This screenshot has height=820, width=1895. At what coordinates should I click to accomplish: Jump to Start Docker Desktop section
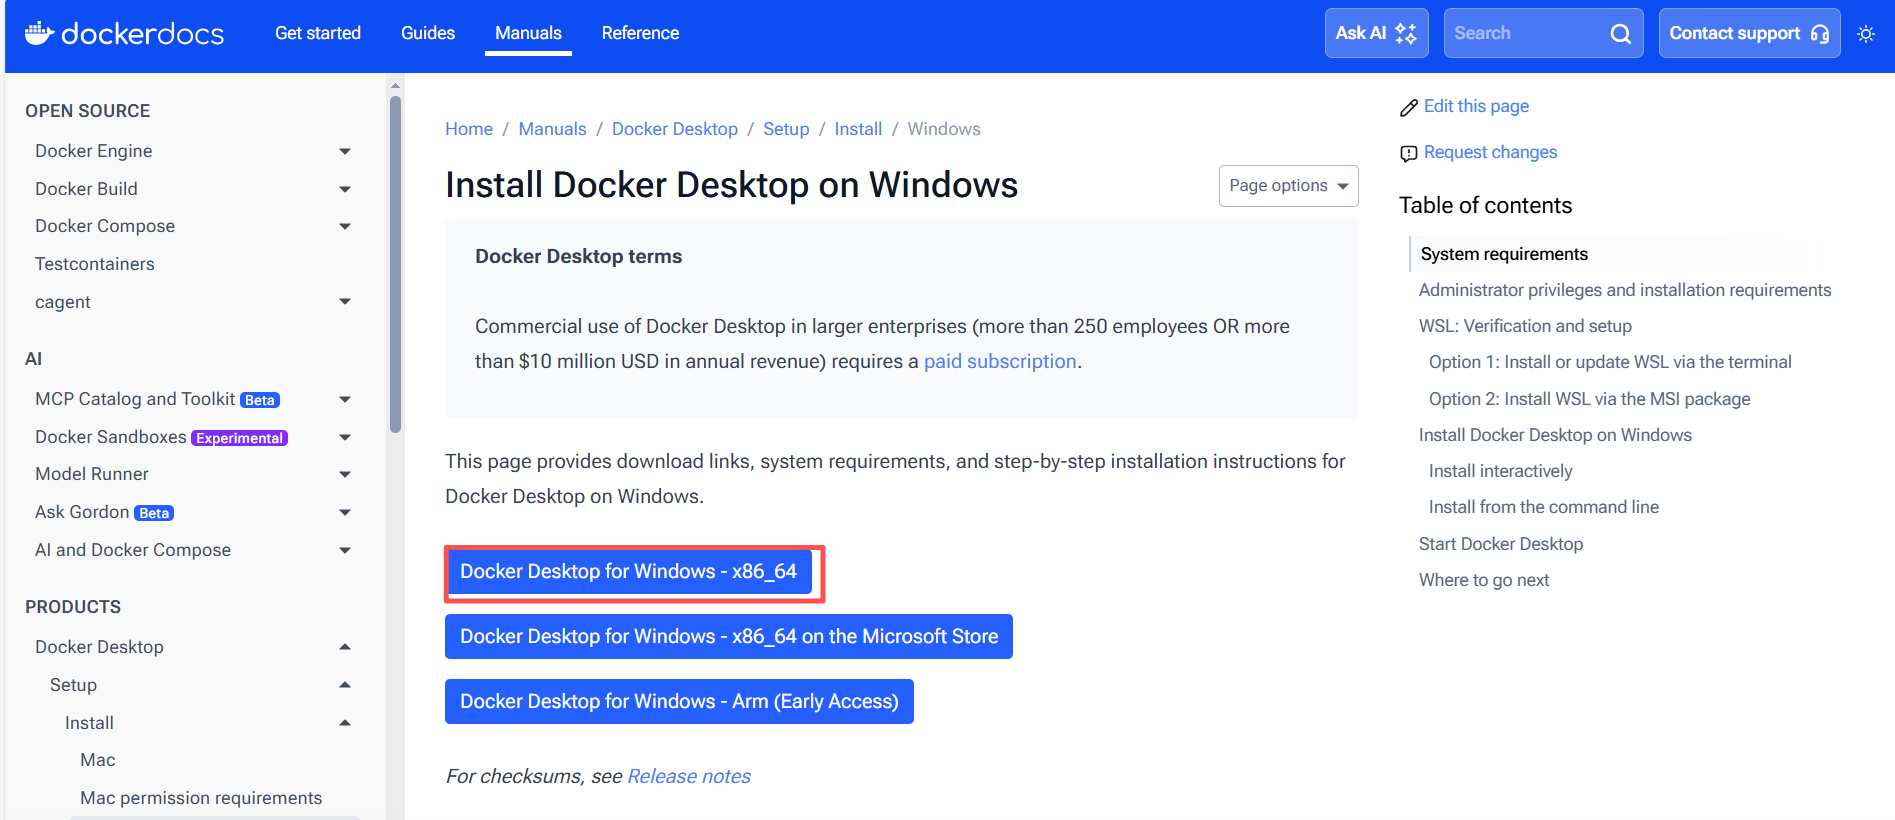click(1501, 544)
